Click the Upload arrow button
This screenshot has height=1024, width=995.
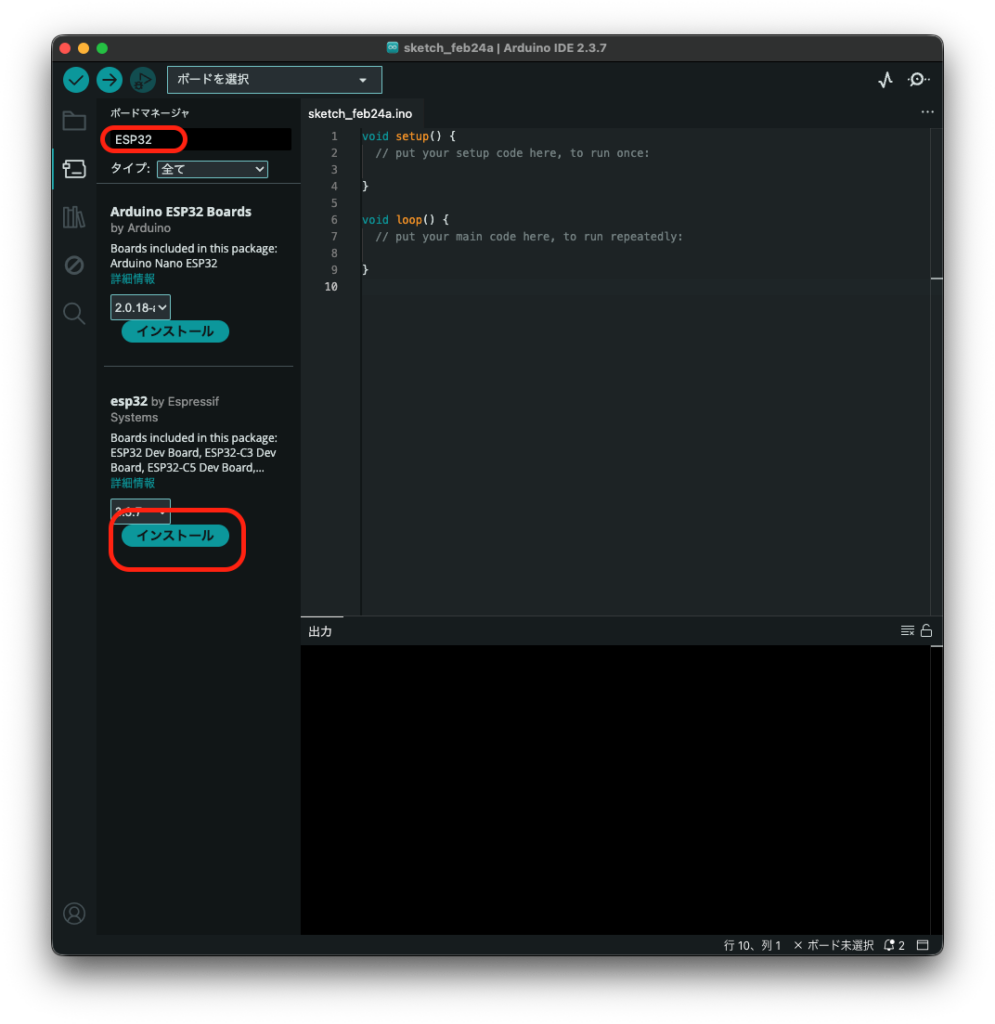pos(109,80)
